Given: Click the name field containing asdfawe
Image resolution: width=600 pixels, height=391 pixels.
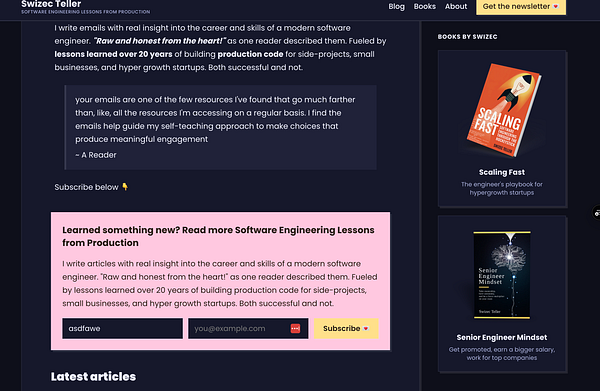Looking at the screenshot, I should click(x=122, y=328).
